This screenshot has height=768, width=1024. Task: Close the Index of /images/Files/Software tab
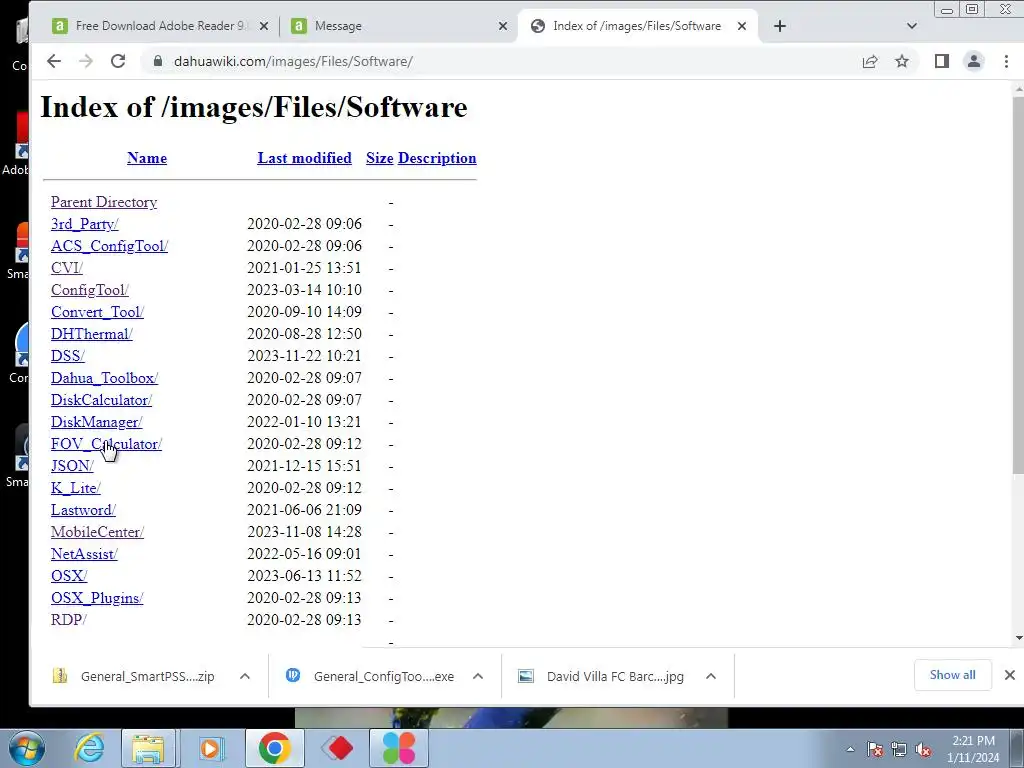(742, 26)
